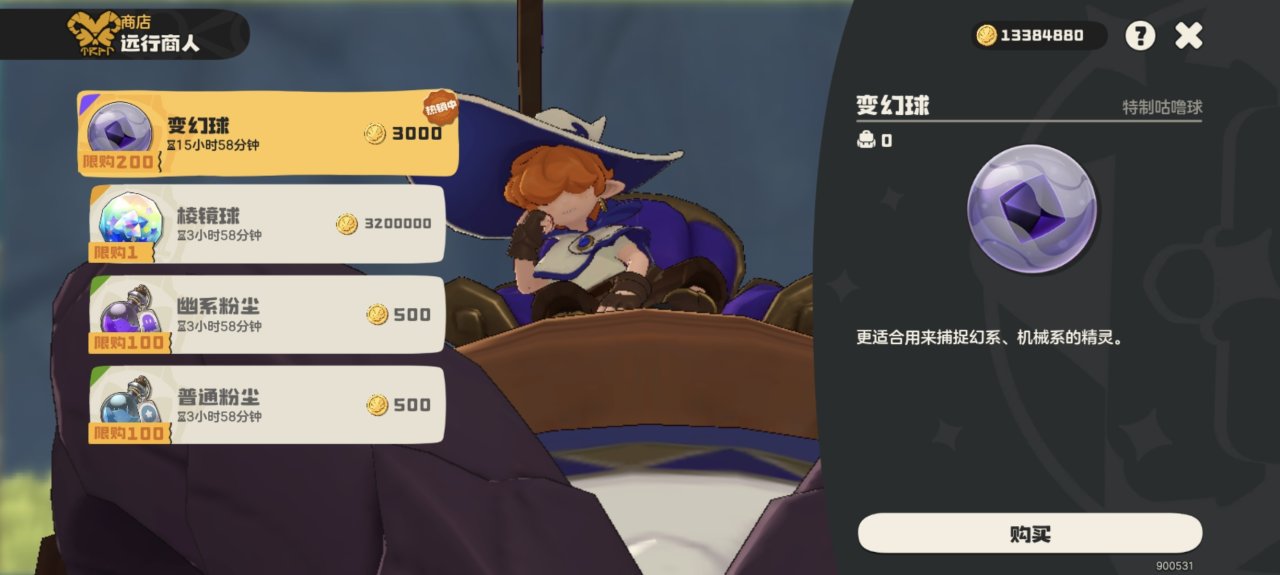The image size is (1280, 575).
Task: Select the 普通粉尘 blue potion icon
Action: click(127, 402)
